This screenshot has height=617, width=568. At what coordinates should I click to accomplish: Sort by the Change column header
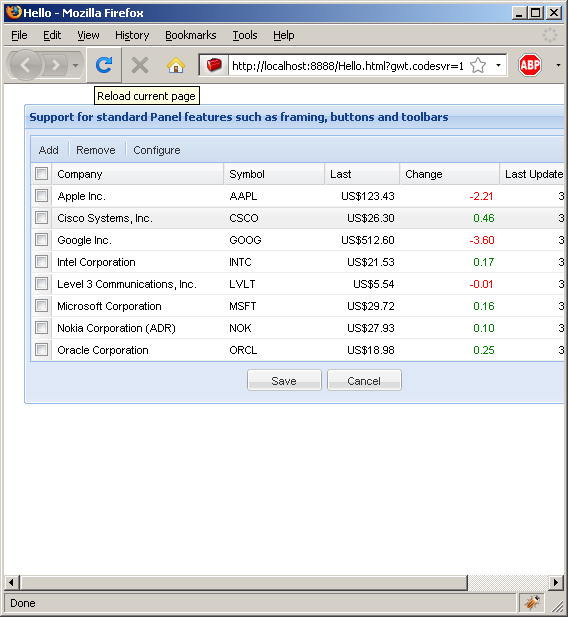click(x=450, y=174)
